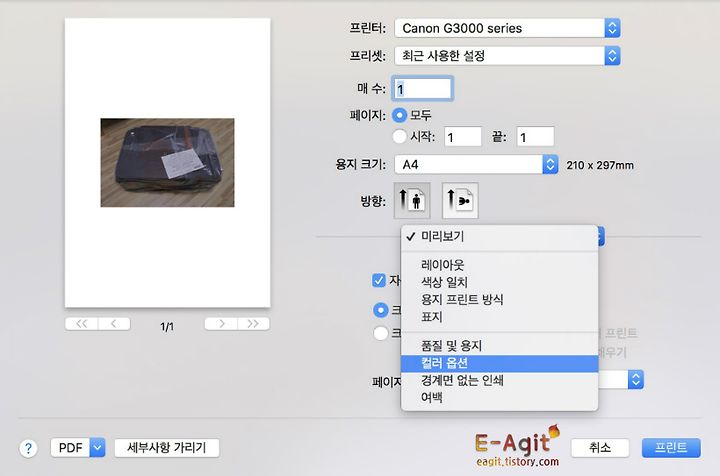720x476 pixels.
Task: Go to last preview page
Action: pos(253,324)
